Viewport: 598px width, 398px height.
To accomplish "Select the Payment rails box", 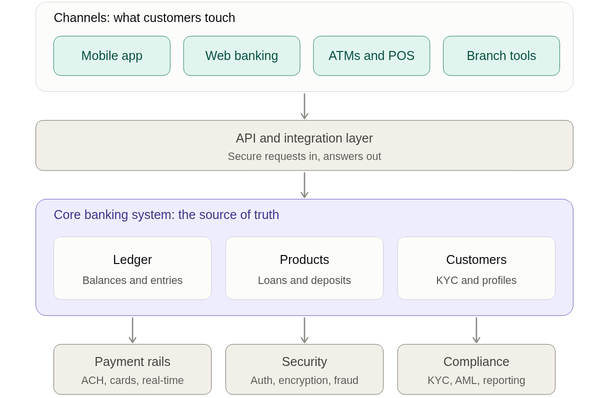I will (132, 369).
